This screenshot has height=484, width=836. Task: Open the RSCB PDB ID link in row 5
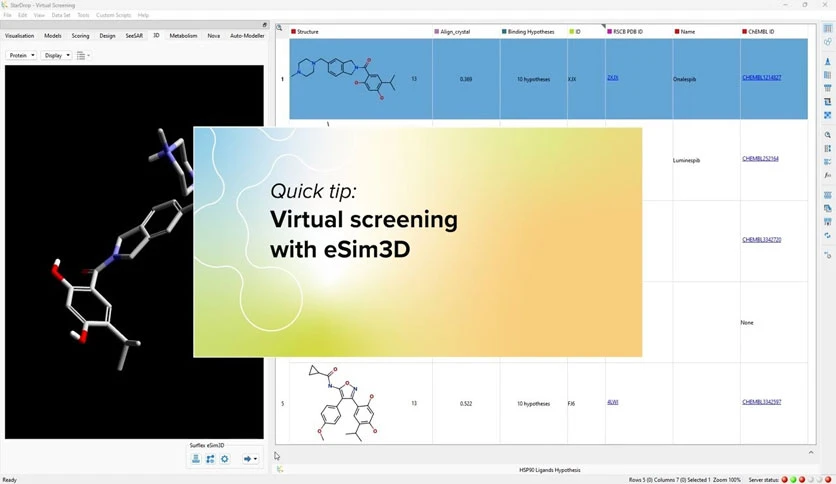pyautogui.click(x=613, y=402)
